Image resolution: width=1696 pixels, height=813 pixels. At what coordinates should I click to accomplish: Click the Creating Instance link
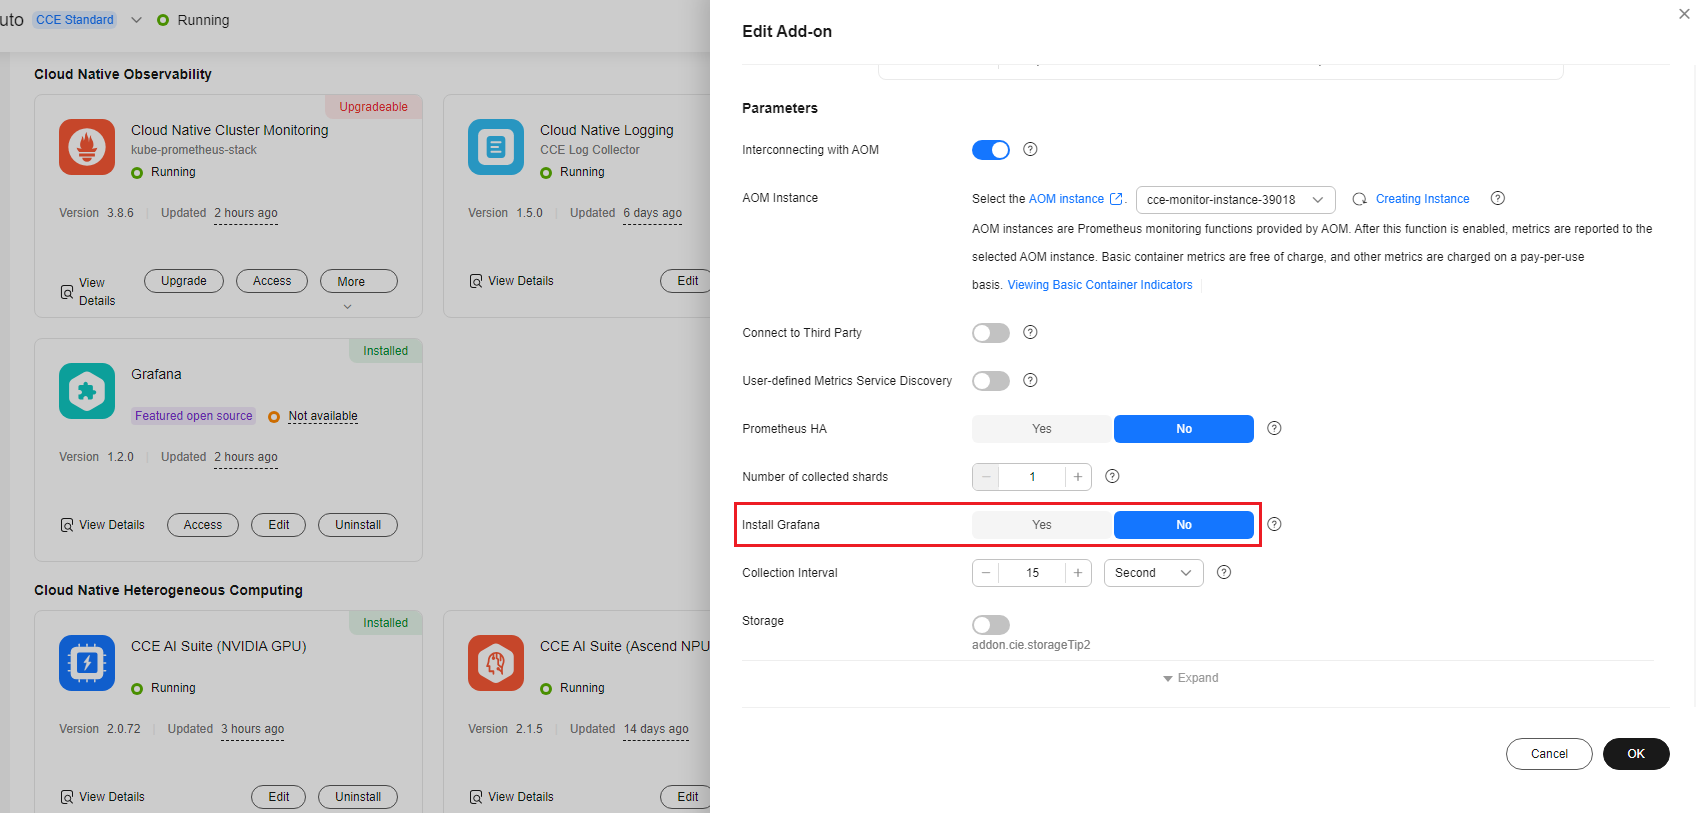(x=1422, y=199)
